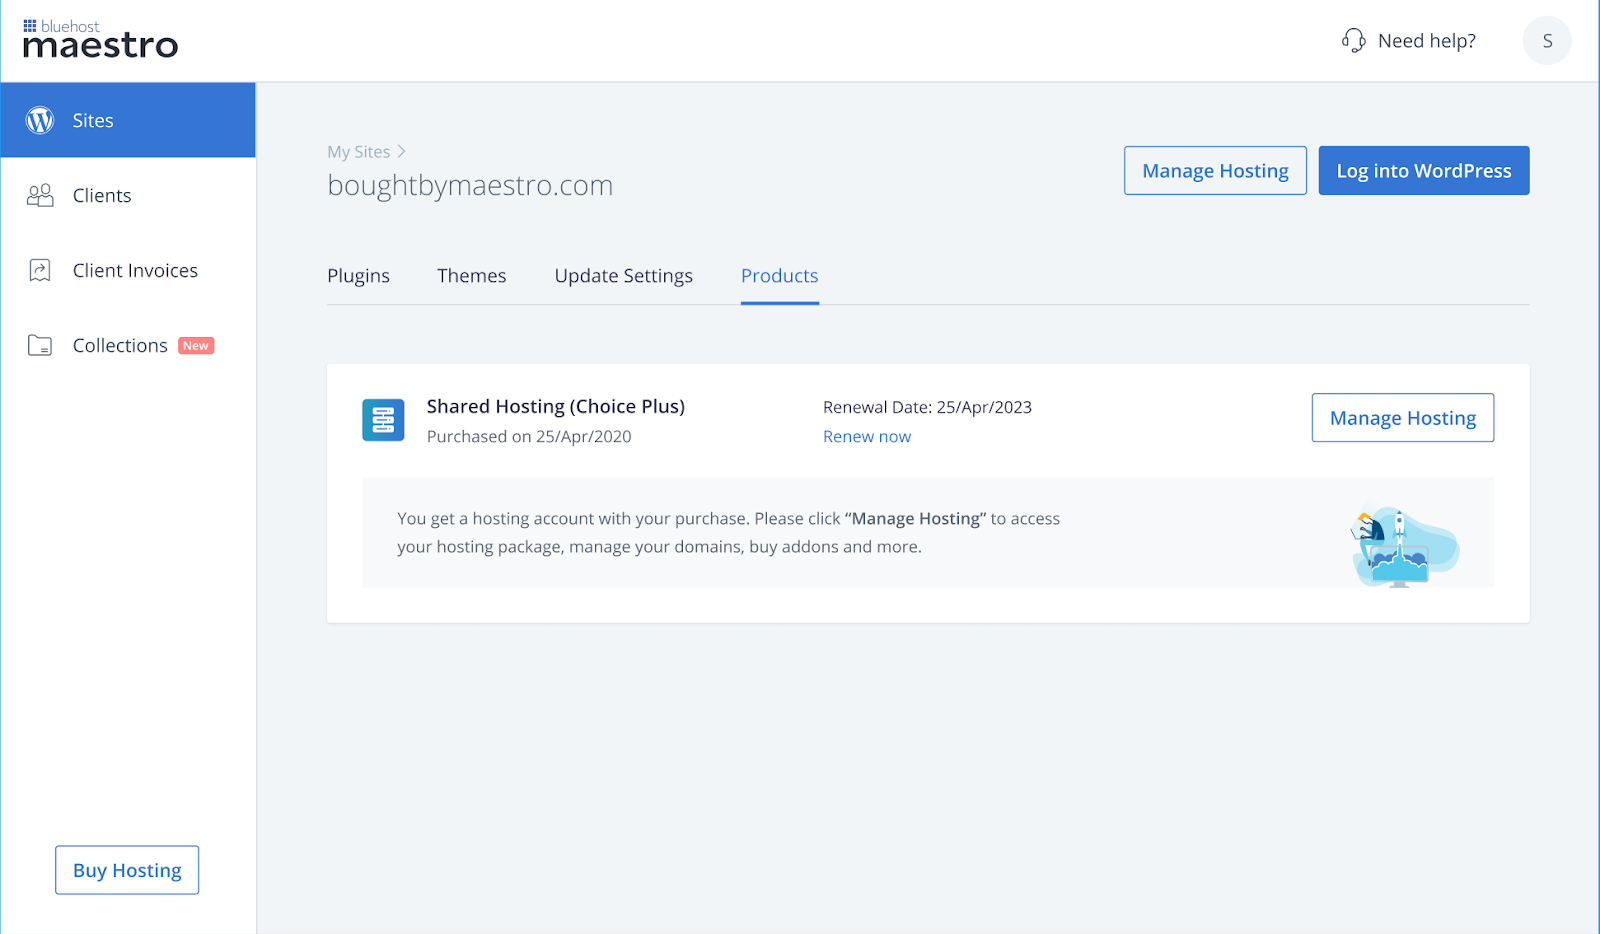The width and height of the screenshot is (1600, 934).
Task: Click Shared Hosting (Choice Plus) product name
Action: pyautogui.click(x=556, y=407)
